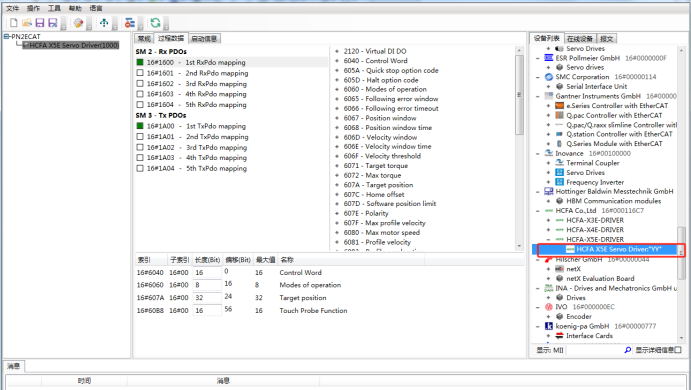This screenshot has height=390, width=691.
Task: Toggle 16#1A00 1st TxPdo mapping checkbox
Action: pyautogui.click(x=140, y=126)
